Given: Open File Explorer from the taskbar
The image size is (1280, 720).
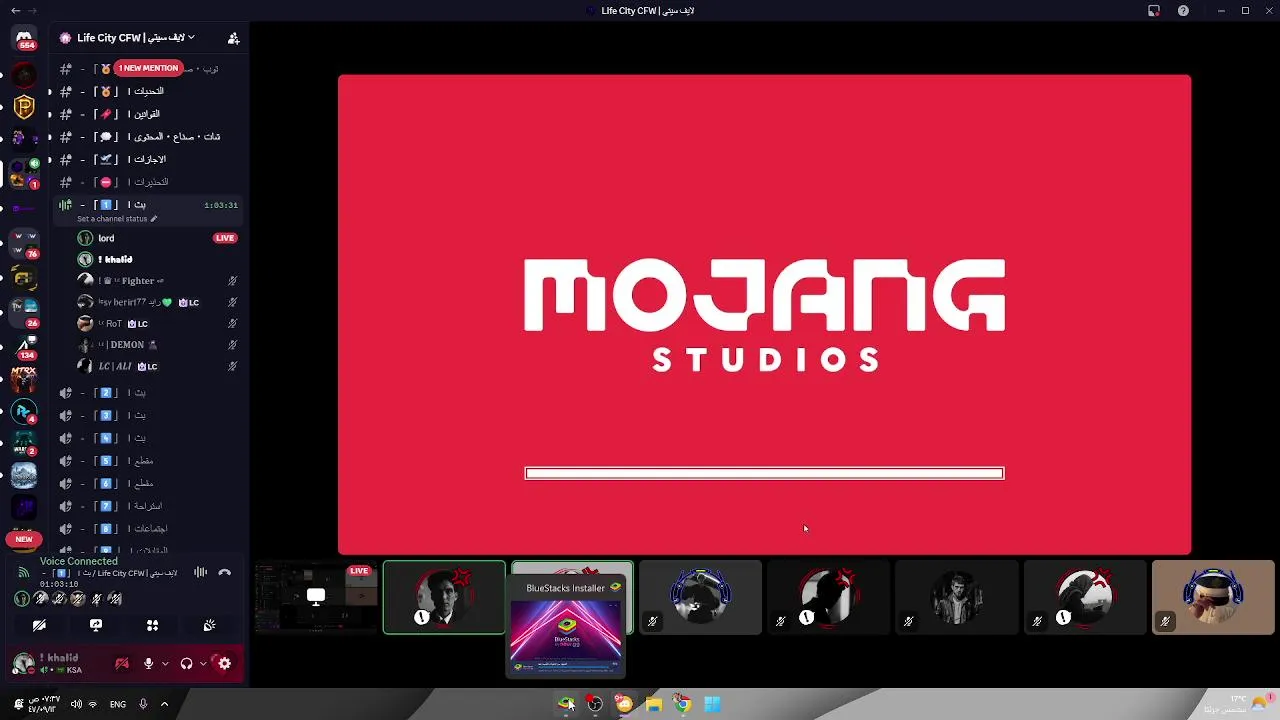Looking at the screenshot, I should pyautogui.click(x=653, y=704).
